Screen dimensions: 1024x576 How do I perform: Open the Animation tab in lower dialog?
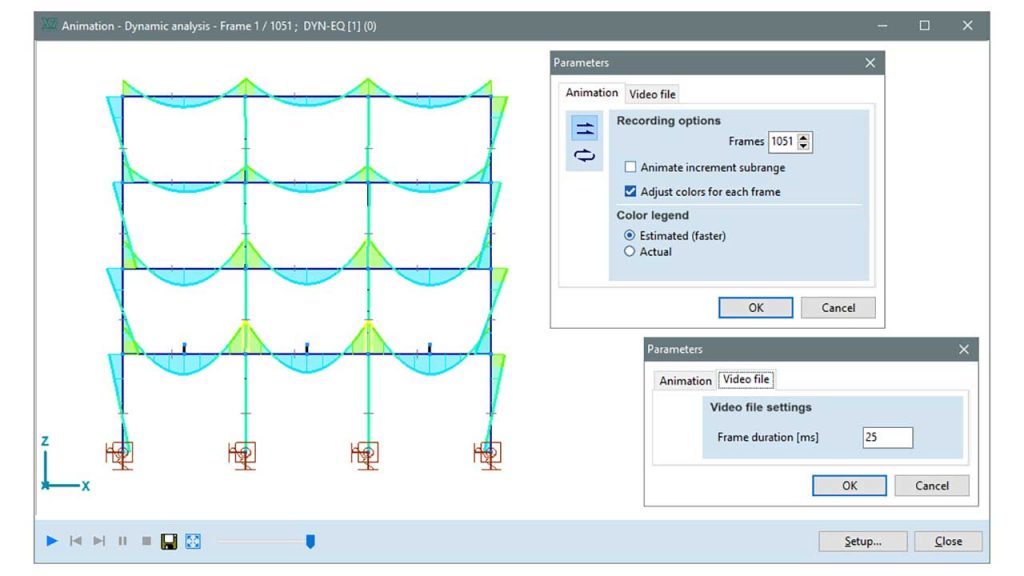[685, 381]
